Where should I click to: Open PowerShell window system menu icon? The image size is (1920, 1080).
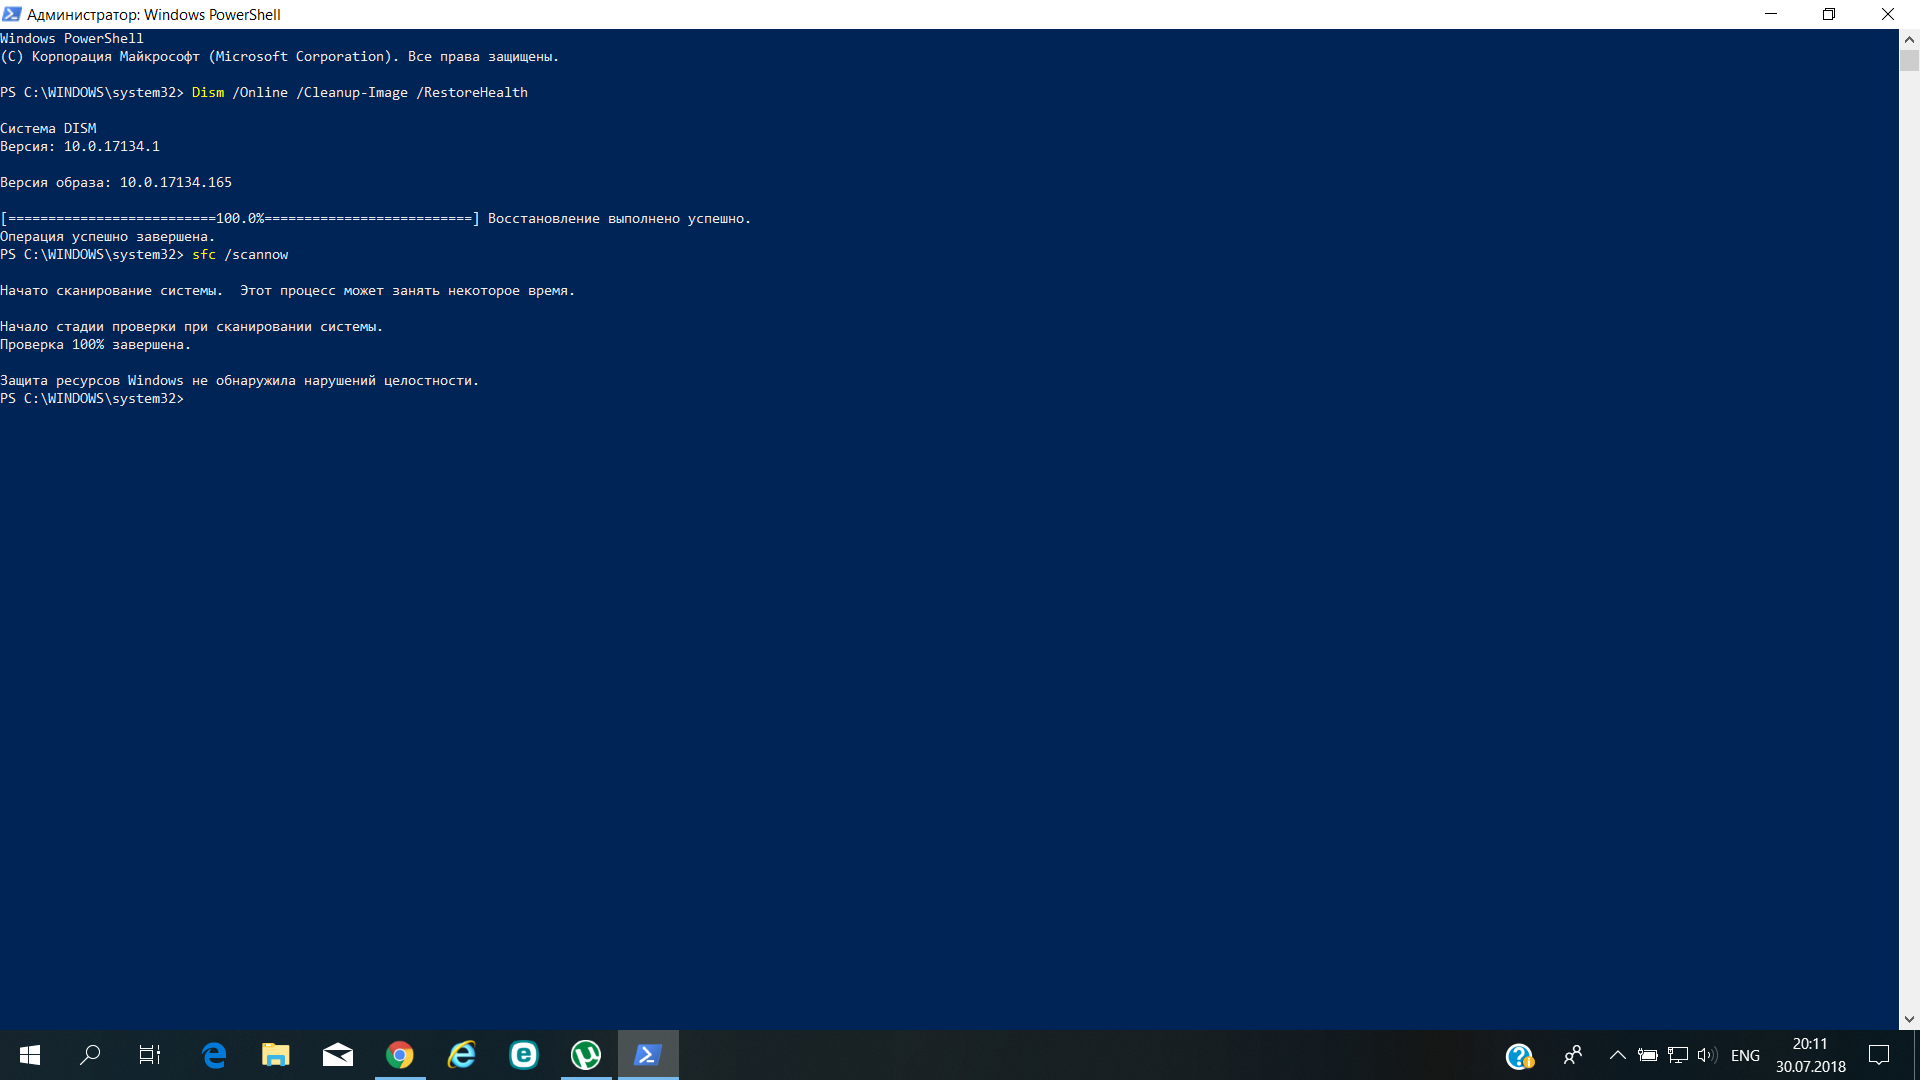click(12, 14)
